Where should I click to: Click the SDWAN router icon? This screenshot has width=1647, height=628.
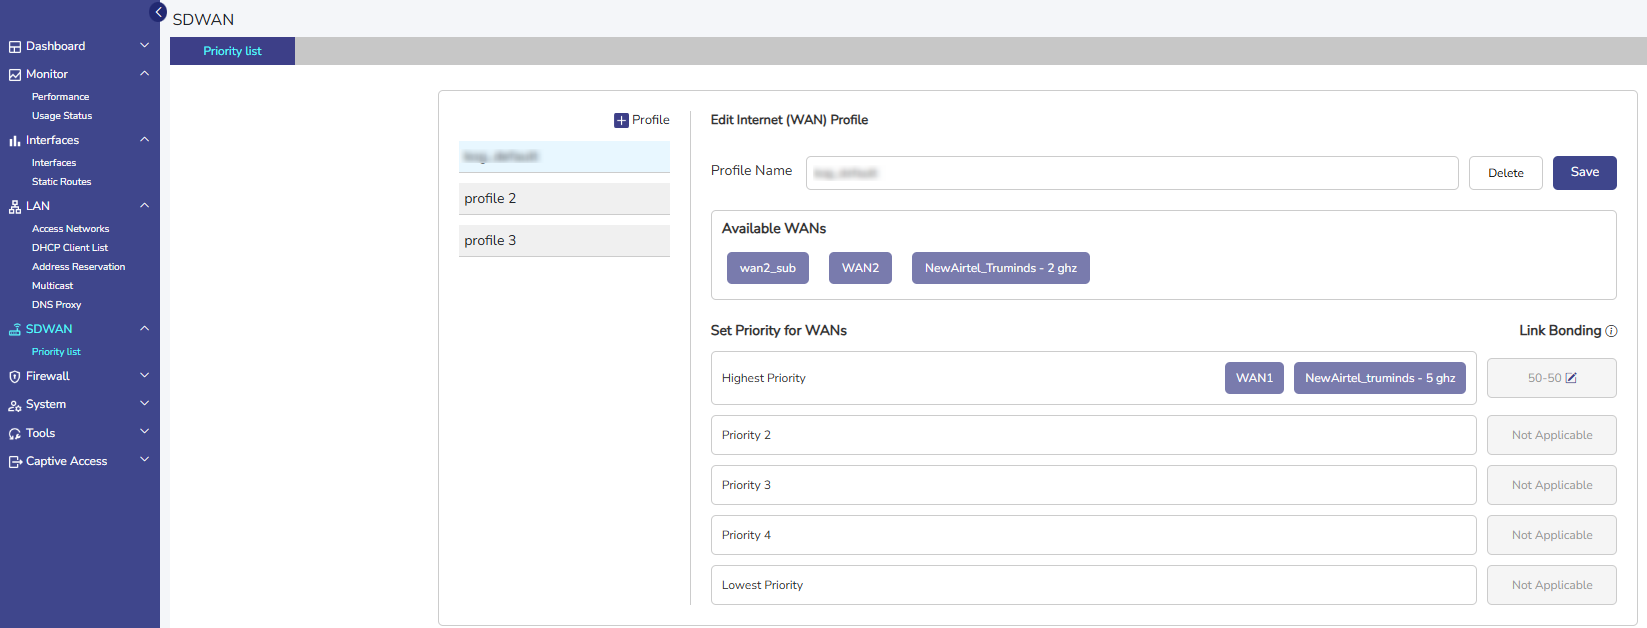[14, 329]
